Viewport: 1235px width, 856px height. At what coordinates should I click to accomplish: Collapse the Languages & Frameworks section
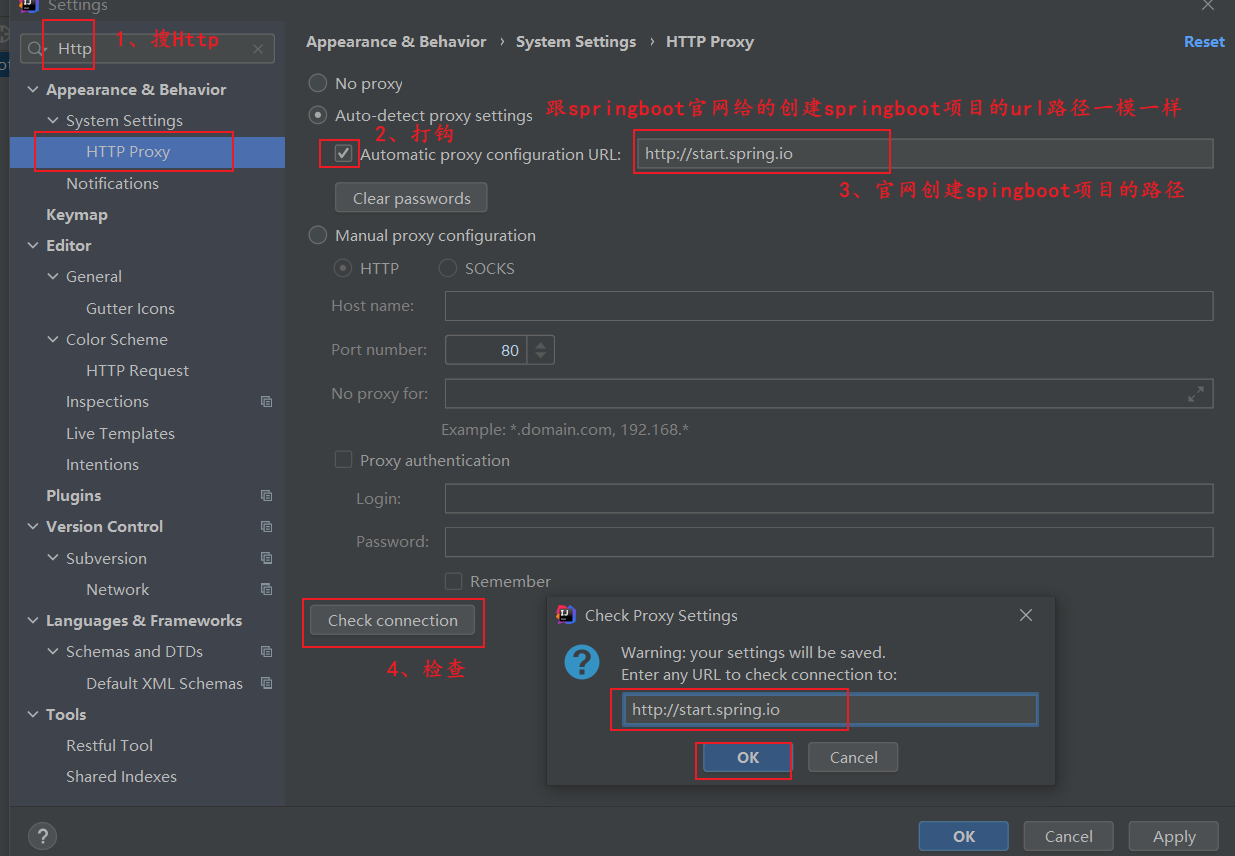[x=33, y=621]
